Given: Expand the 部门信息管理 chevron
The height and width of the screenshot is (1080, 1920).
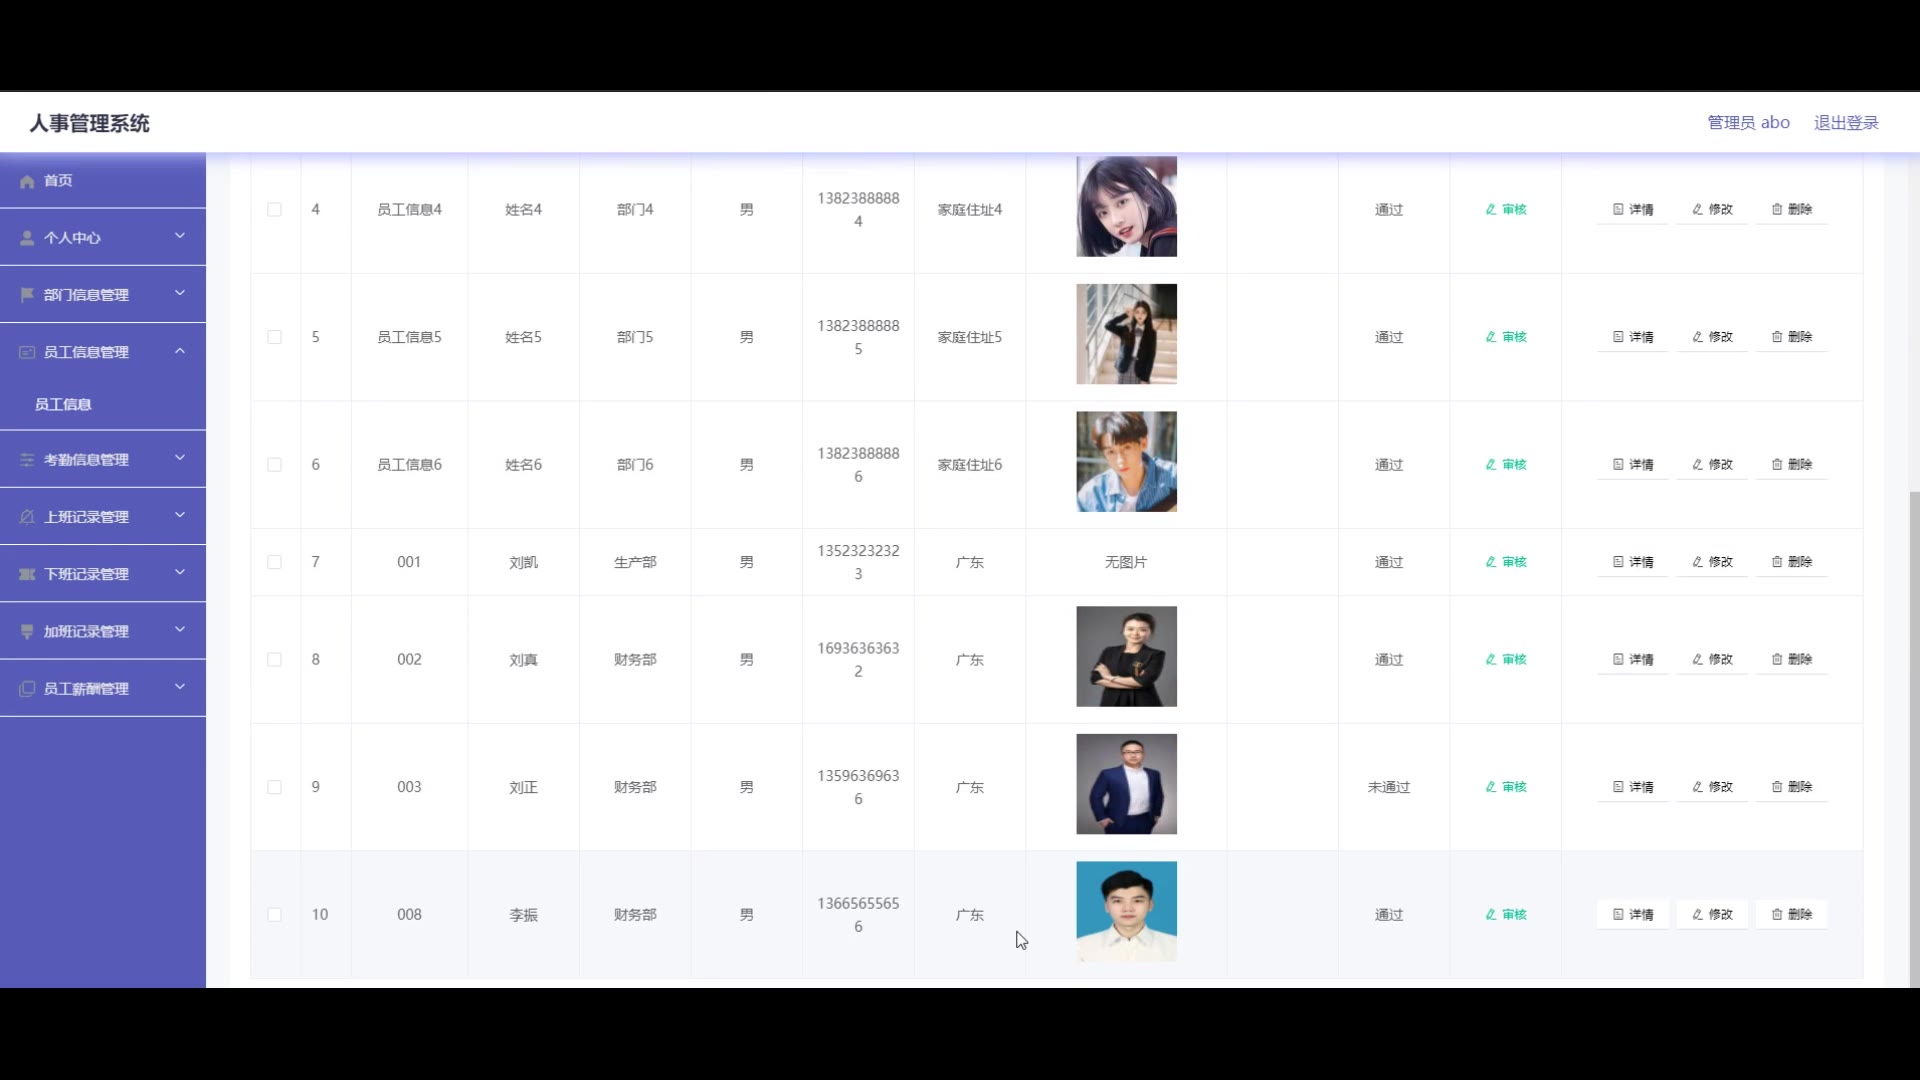Looking at the screenshot, I should pos(180,293).
